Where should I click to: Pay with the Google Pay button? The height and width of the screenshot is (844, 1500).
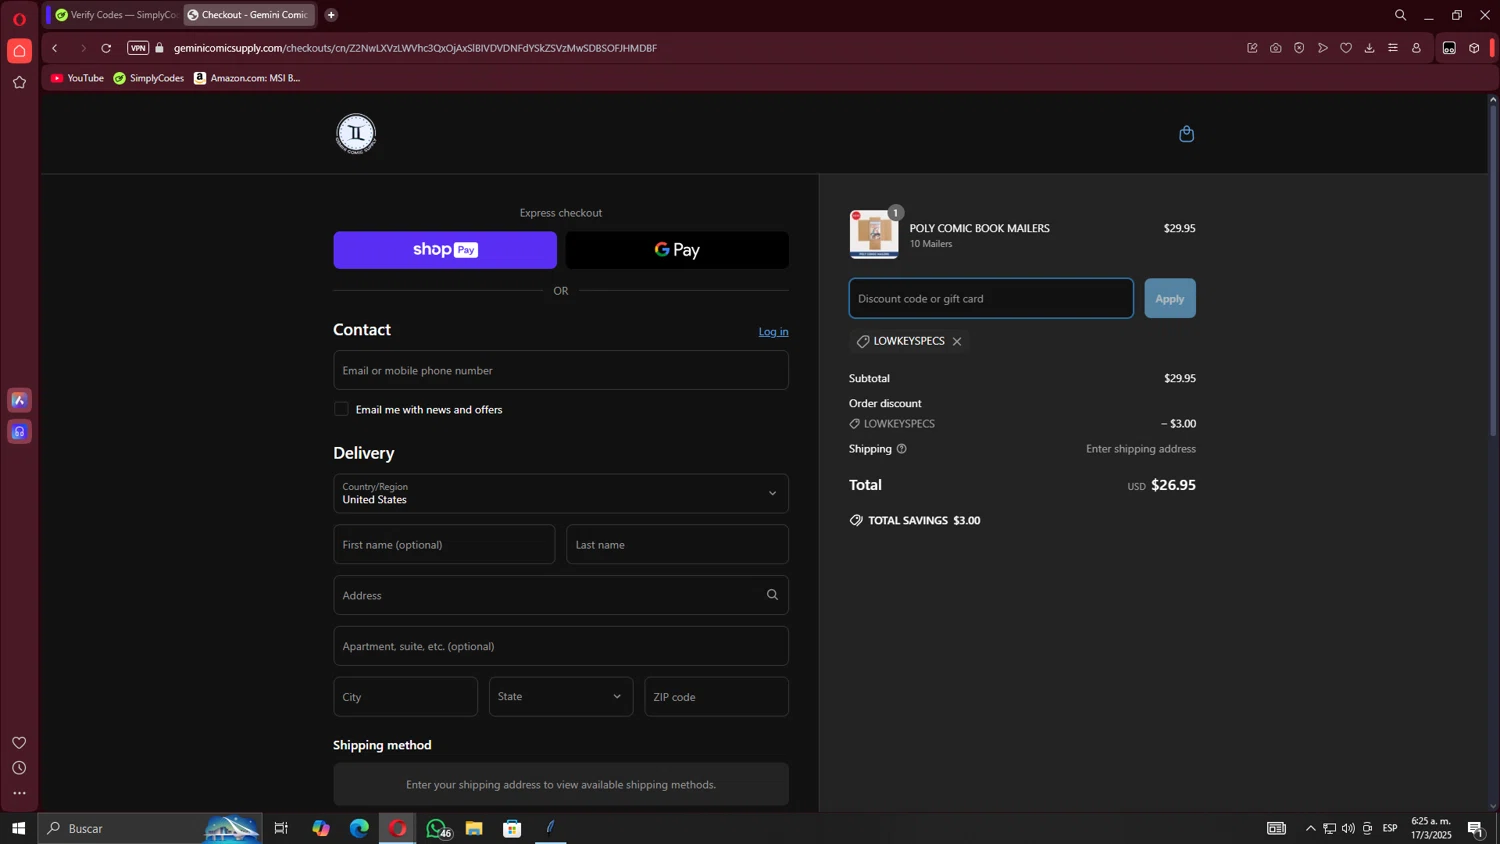point(677,250)
